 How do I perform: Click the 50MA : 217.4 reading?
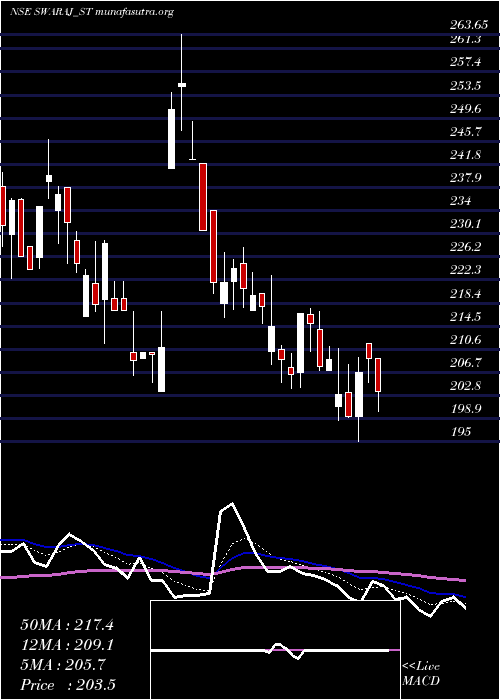[x=67, y=625]
